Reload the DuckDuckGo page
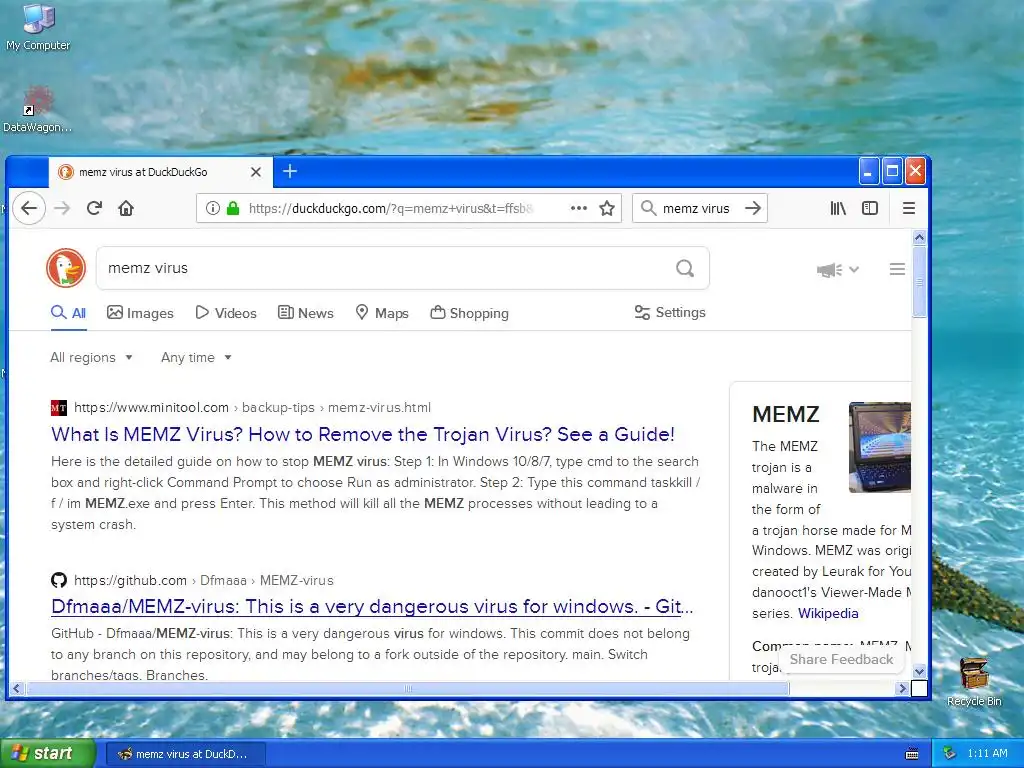1024x768 pixels. 94,208
